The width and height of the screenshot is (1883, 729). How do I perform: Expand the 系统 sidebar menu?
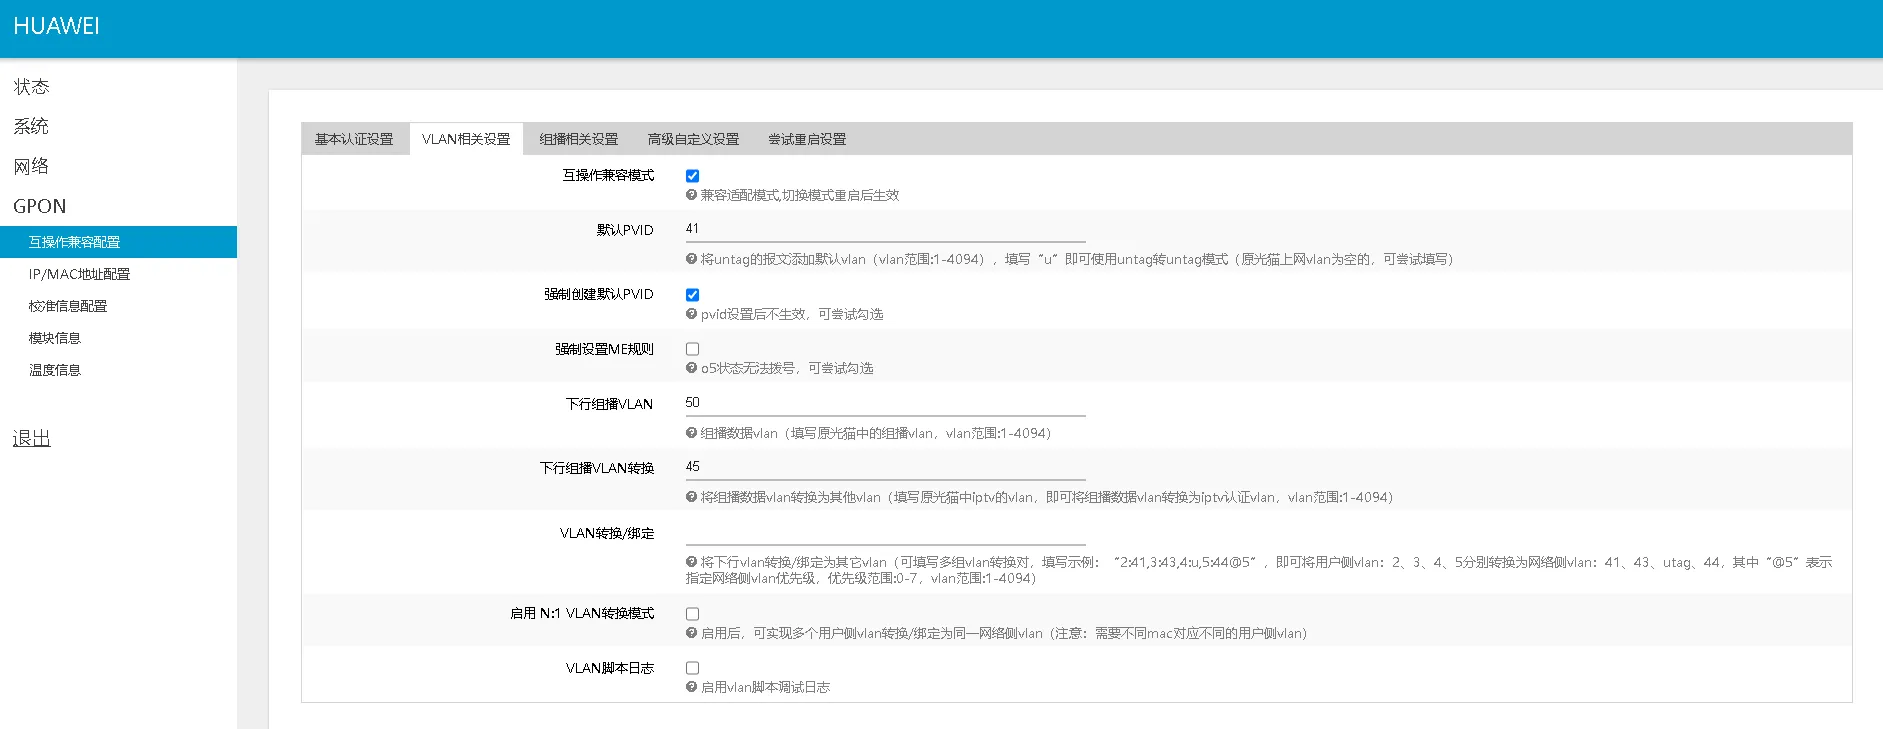pyautogui.click(x=31, y=127)
